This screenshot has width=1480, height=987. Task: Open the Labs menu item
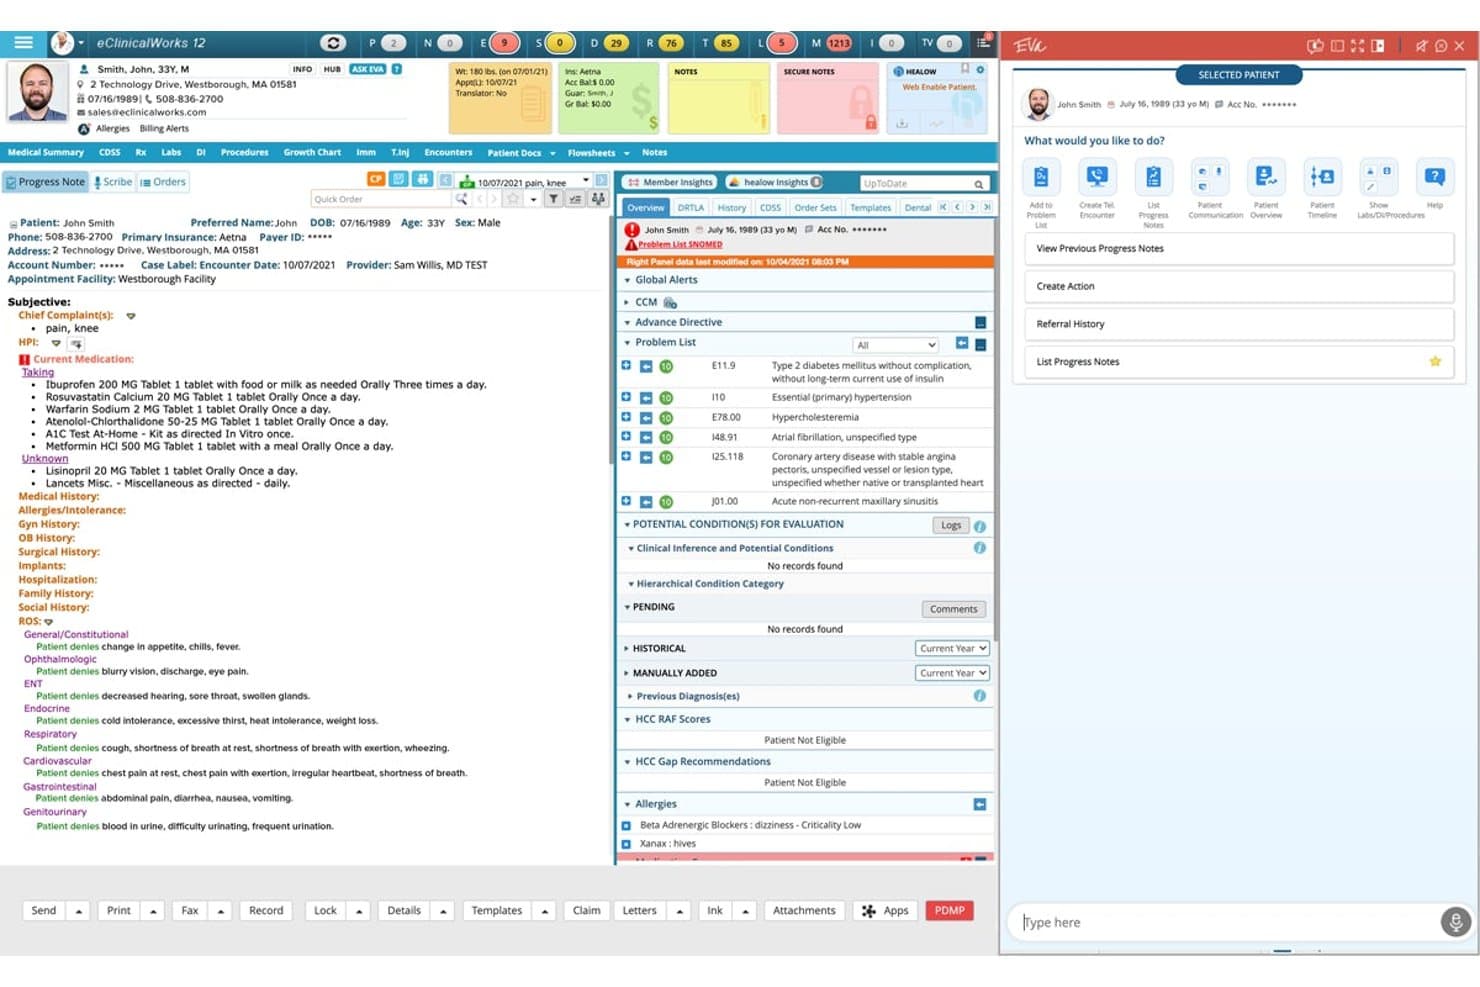(171, 153)
